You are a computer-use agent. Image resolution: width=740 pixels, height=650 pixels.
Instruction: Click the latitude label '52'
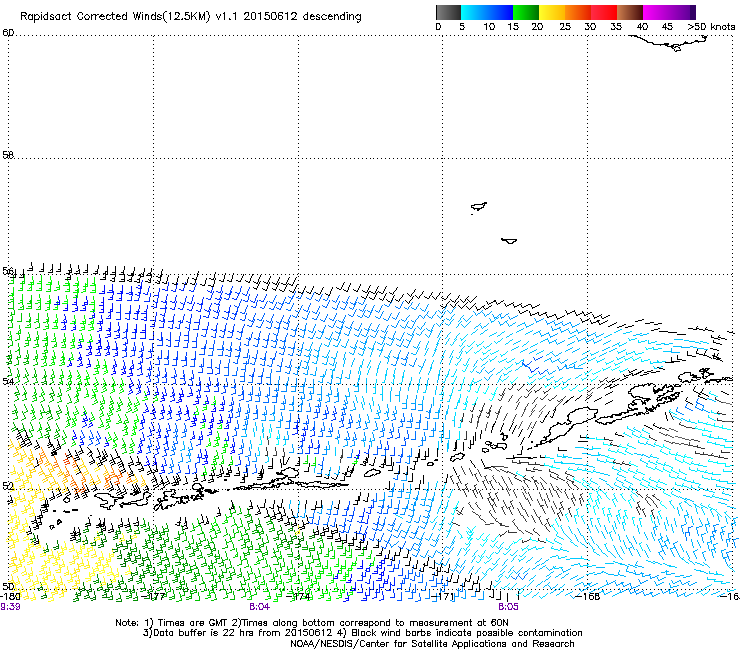(8, 486)
